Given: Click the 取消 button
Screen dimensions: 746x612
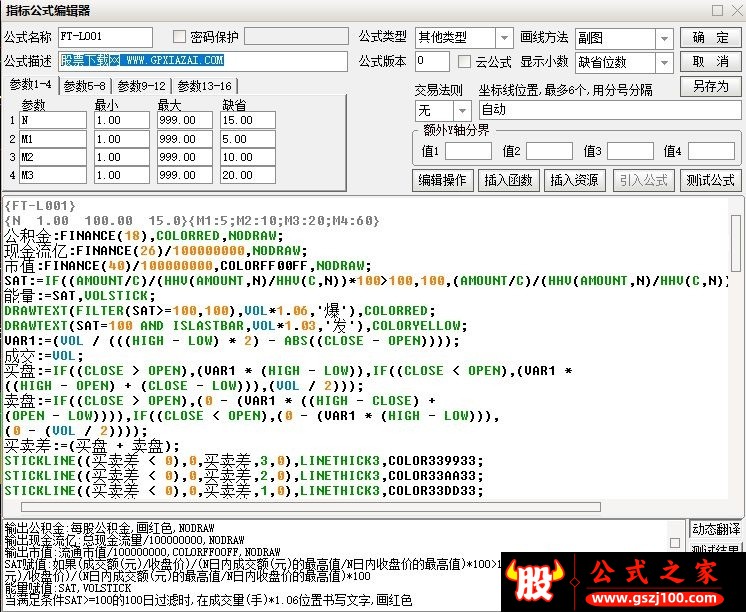Looking at the screenshot, I should pos(711,62).
